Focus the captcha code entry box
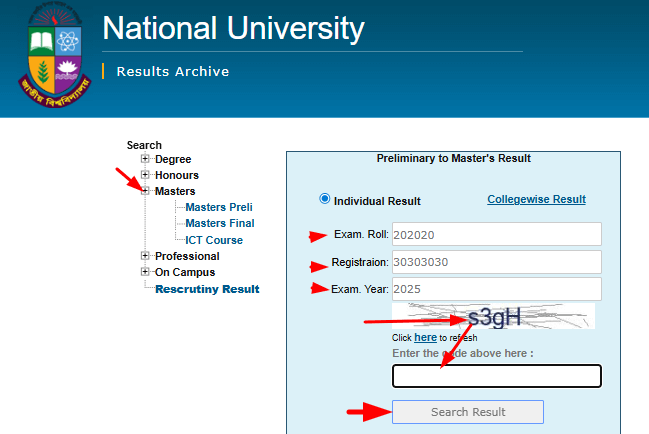 (497, 376)
